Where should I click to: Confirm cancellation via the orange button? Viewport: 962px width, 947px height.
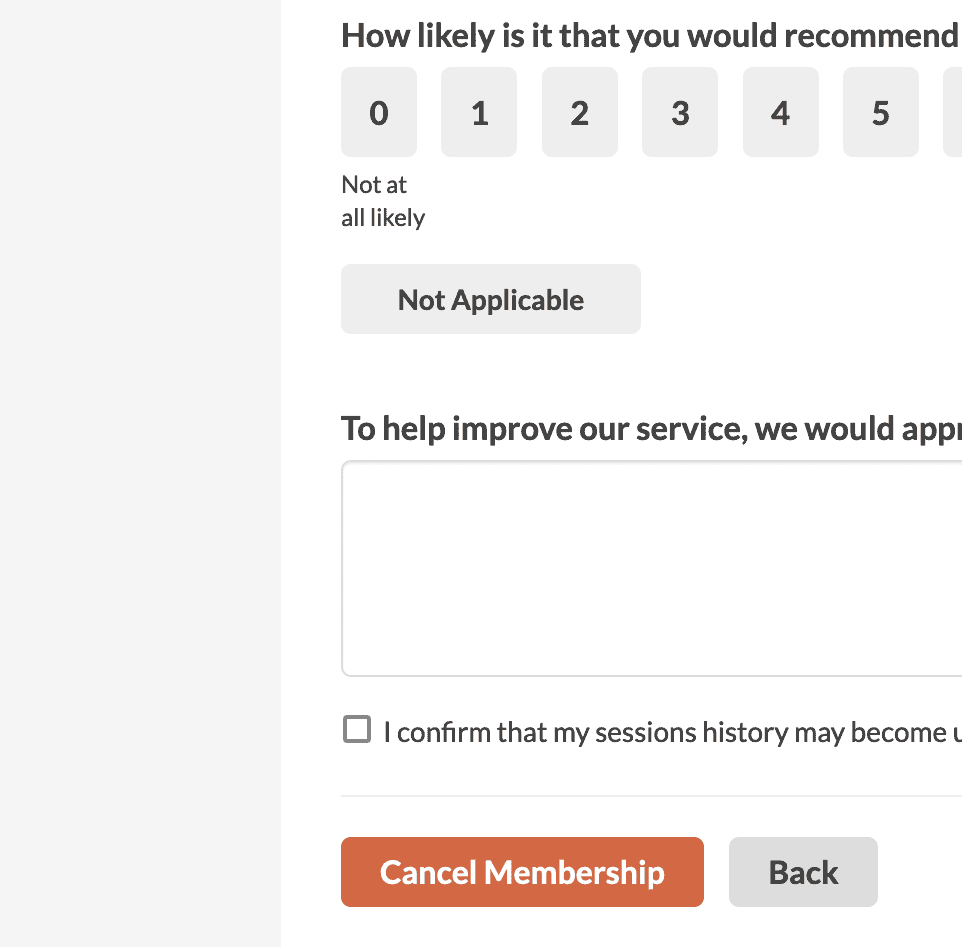pos(522,871)
